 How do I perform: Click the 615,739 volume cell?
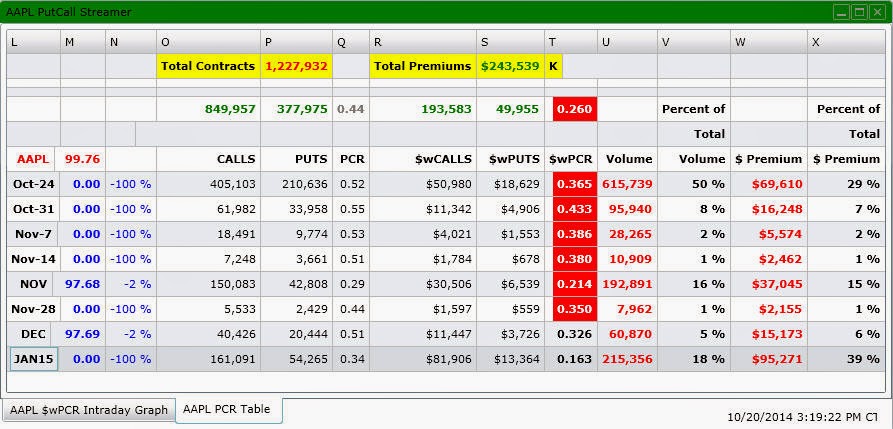627,184
